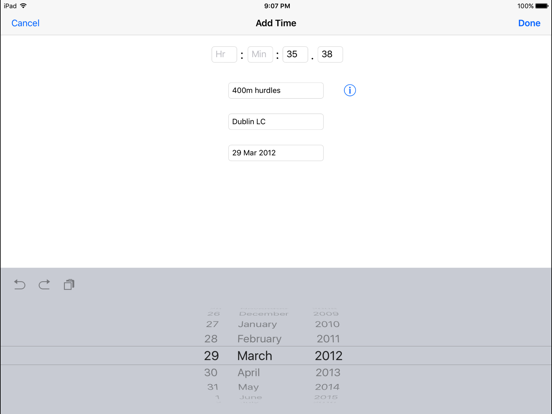Tap the paste clipboard icon
This screenshot has height=414, width=552.
tap(69, 284)
